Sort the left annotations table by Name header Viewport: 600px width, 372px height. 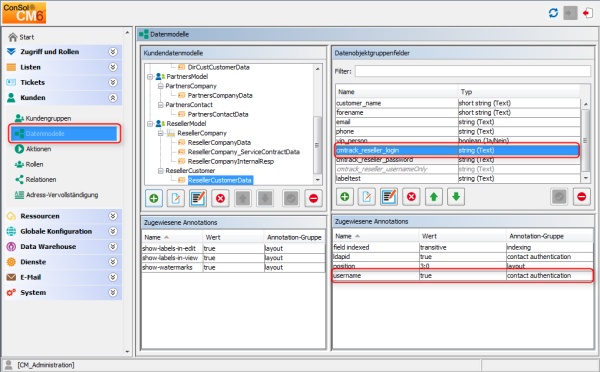172,237
